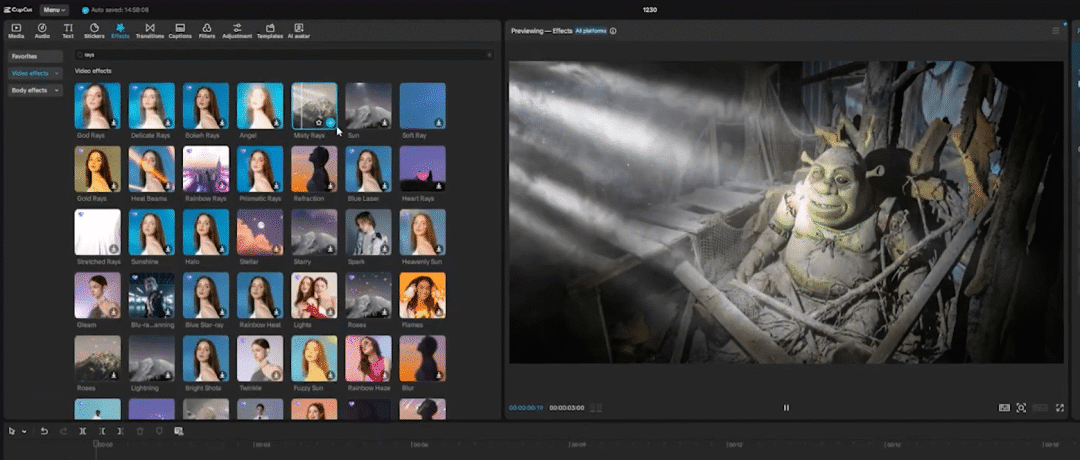Image resolution: width=1080 pixels, height=460 pixels.
Task: Download the Sun effect
Action: click(x=385, y=123)
